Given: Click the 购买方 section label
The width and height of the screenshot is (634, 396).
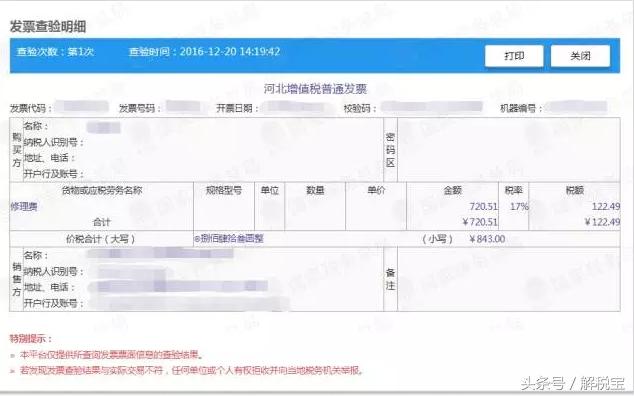Looking at the screenshot, I should [17, 150].
